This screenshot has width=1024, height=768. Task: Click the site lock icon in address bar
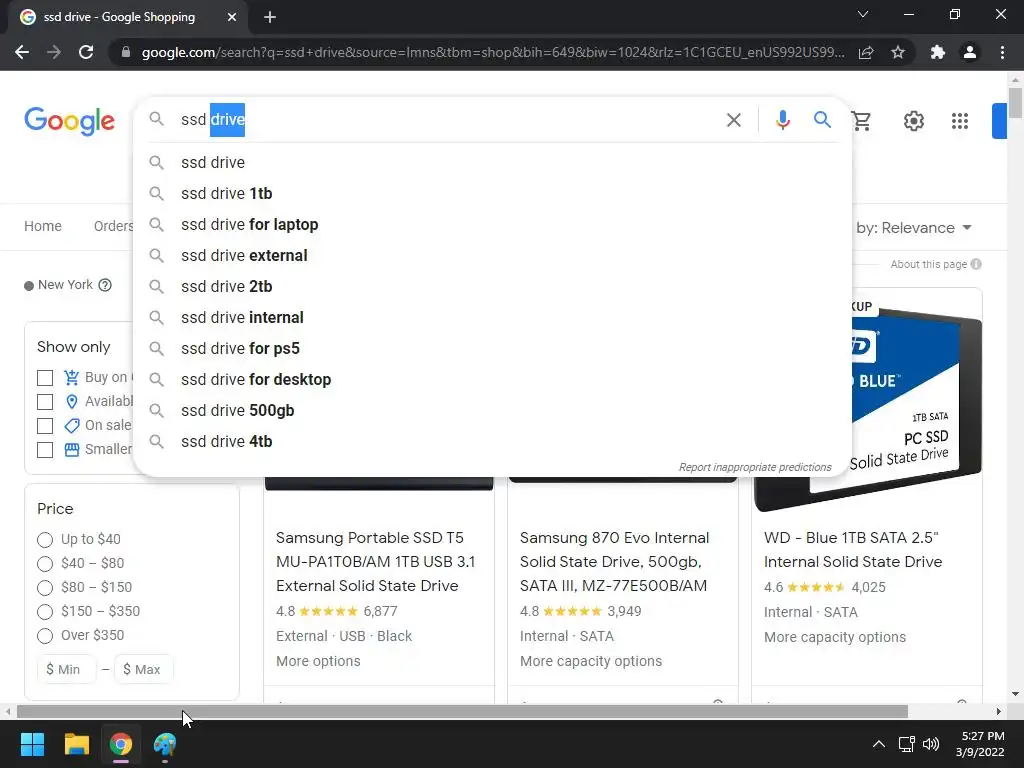[126, 52]
